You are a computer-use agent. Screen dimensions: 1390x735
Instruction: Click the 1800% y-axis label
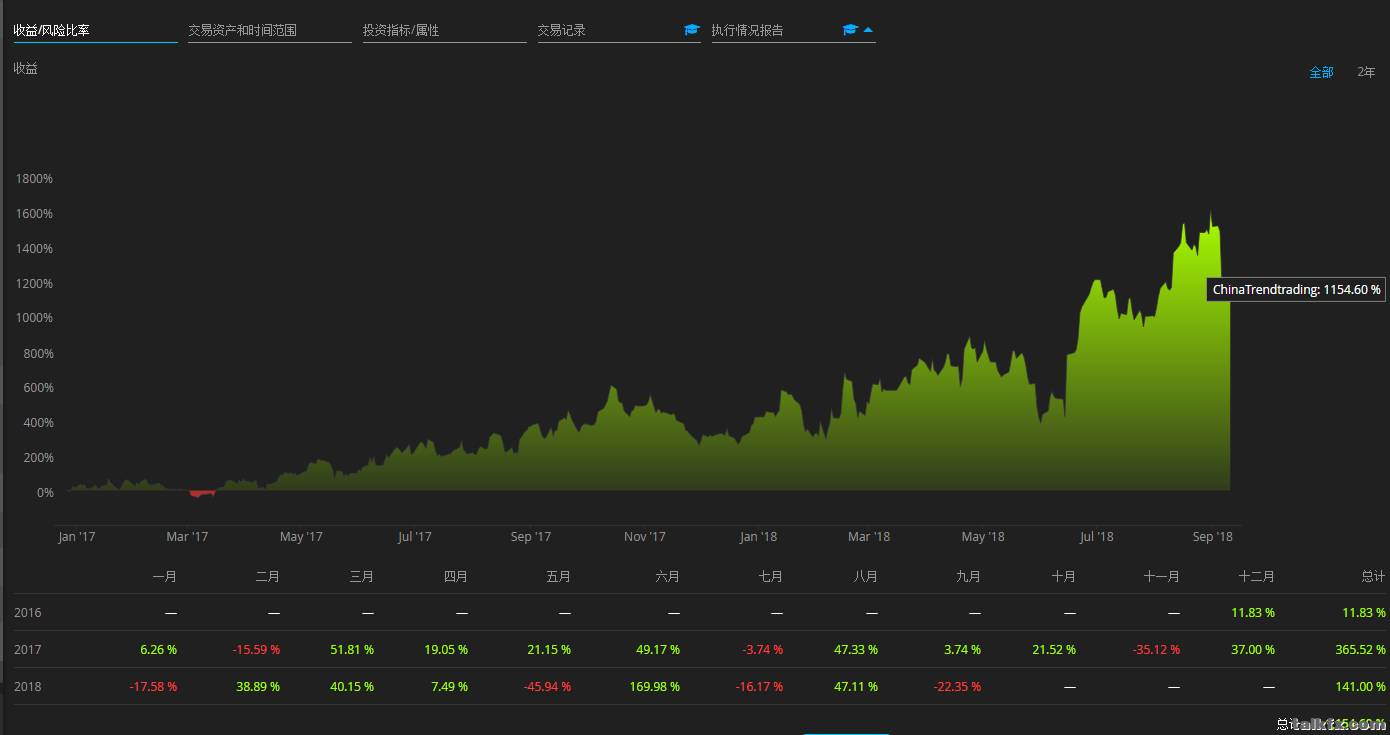point(34,179)
